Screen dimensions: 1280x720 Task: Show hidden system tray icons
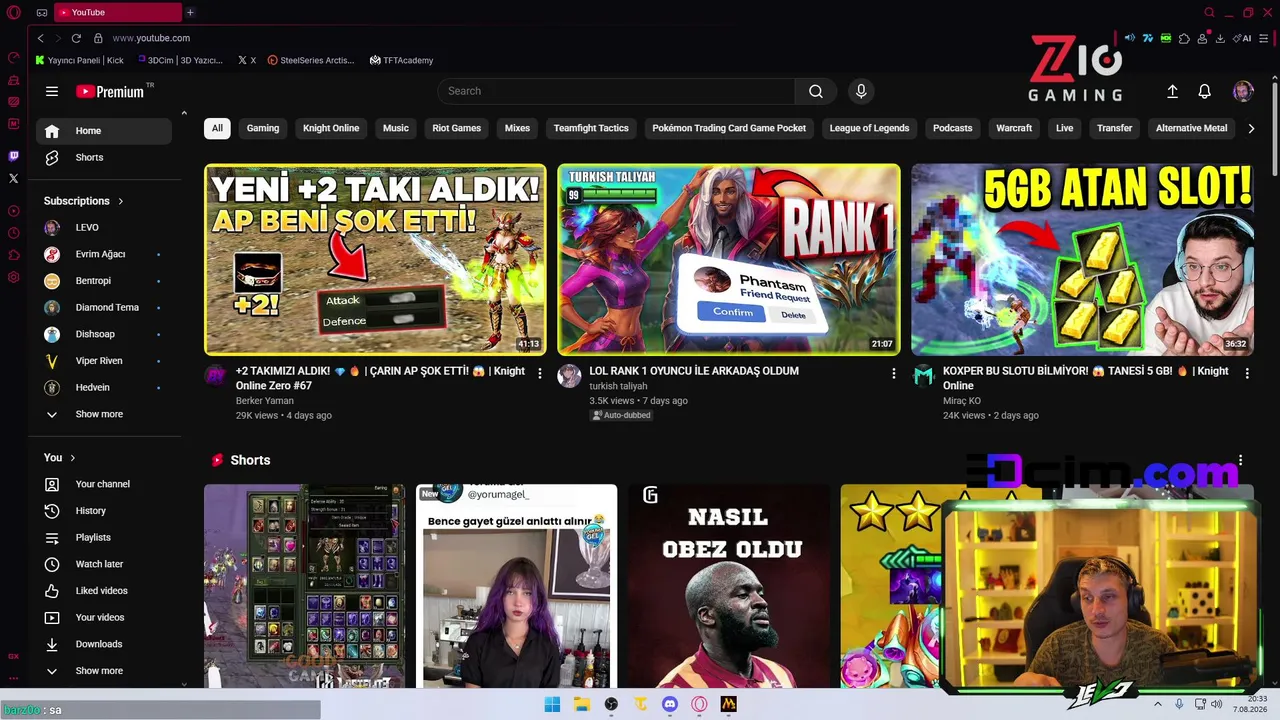click(x=1158, y=704)
